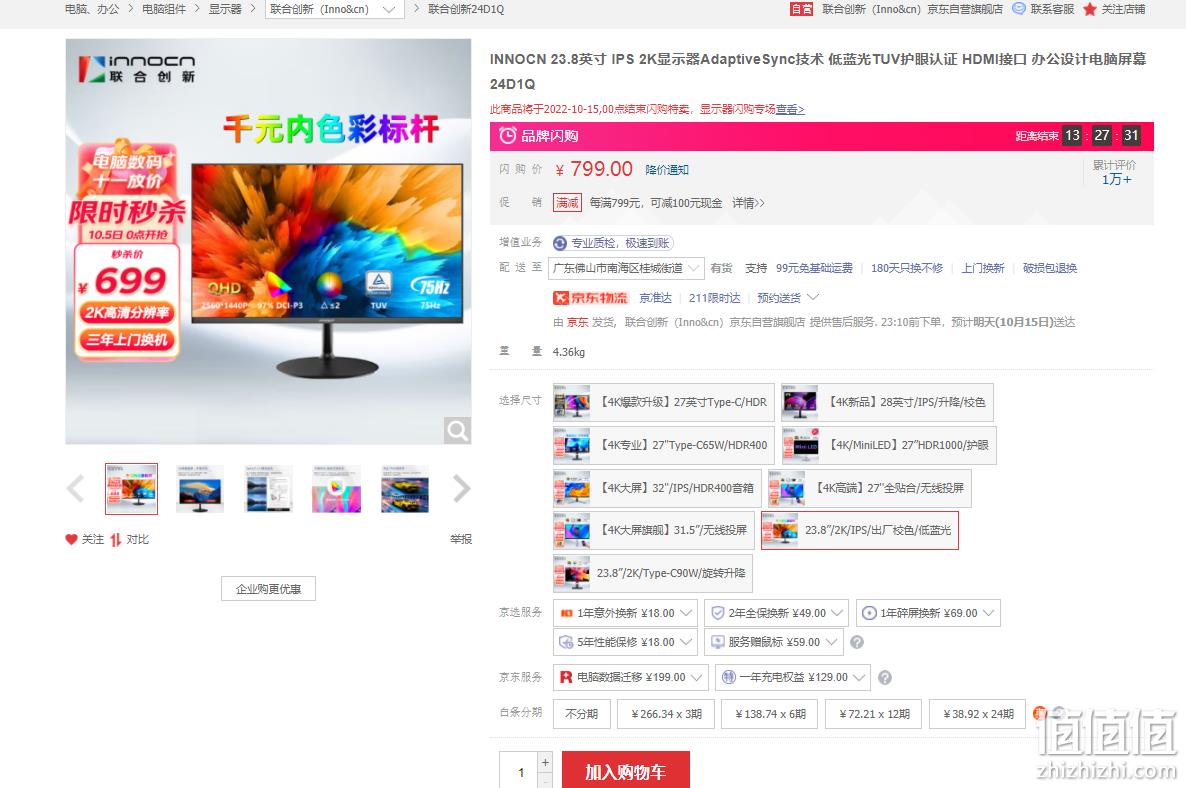The image size is (1186, 788).
Task: Go to 电脑、办公 breadcrumb category
Action: click(x=92, y=9)
